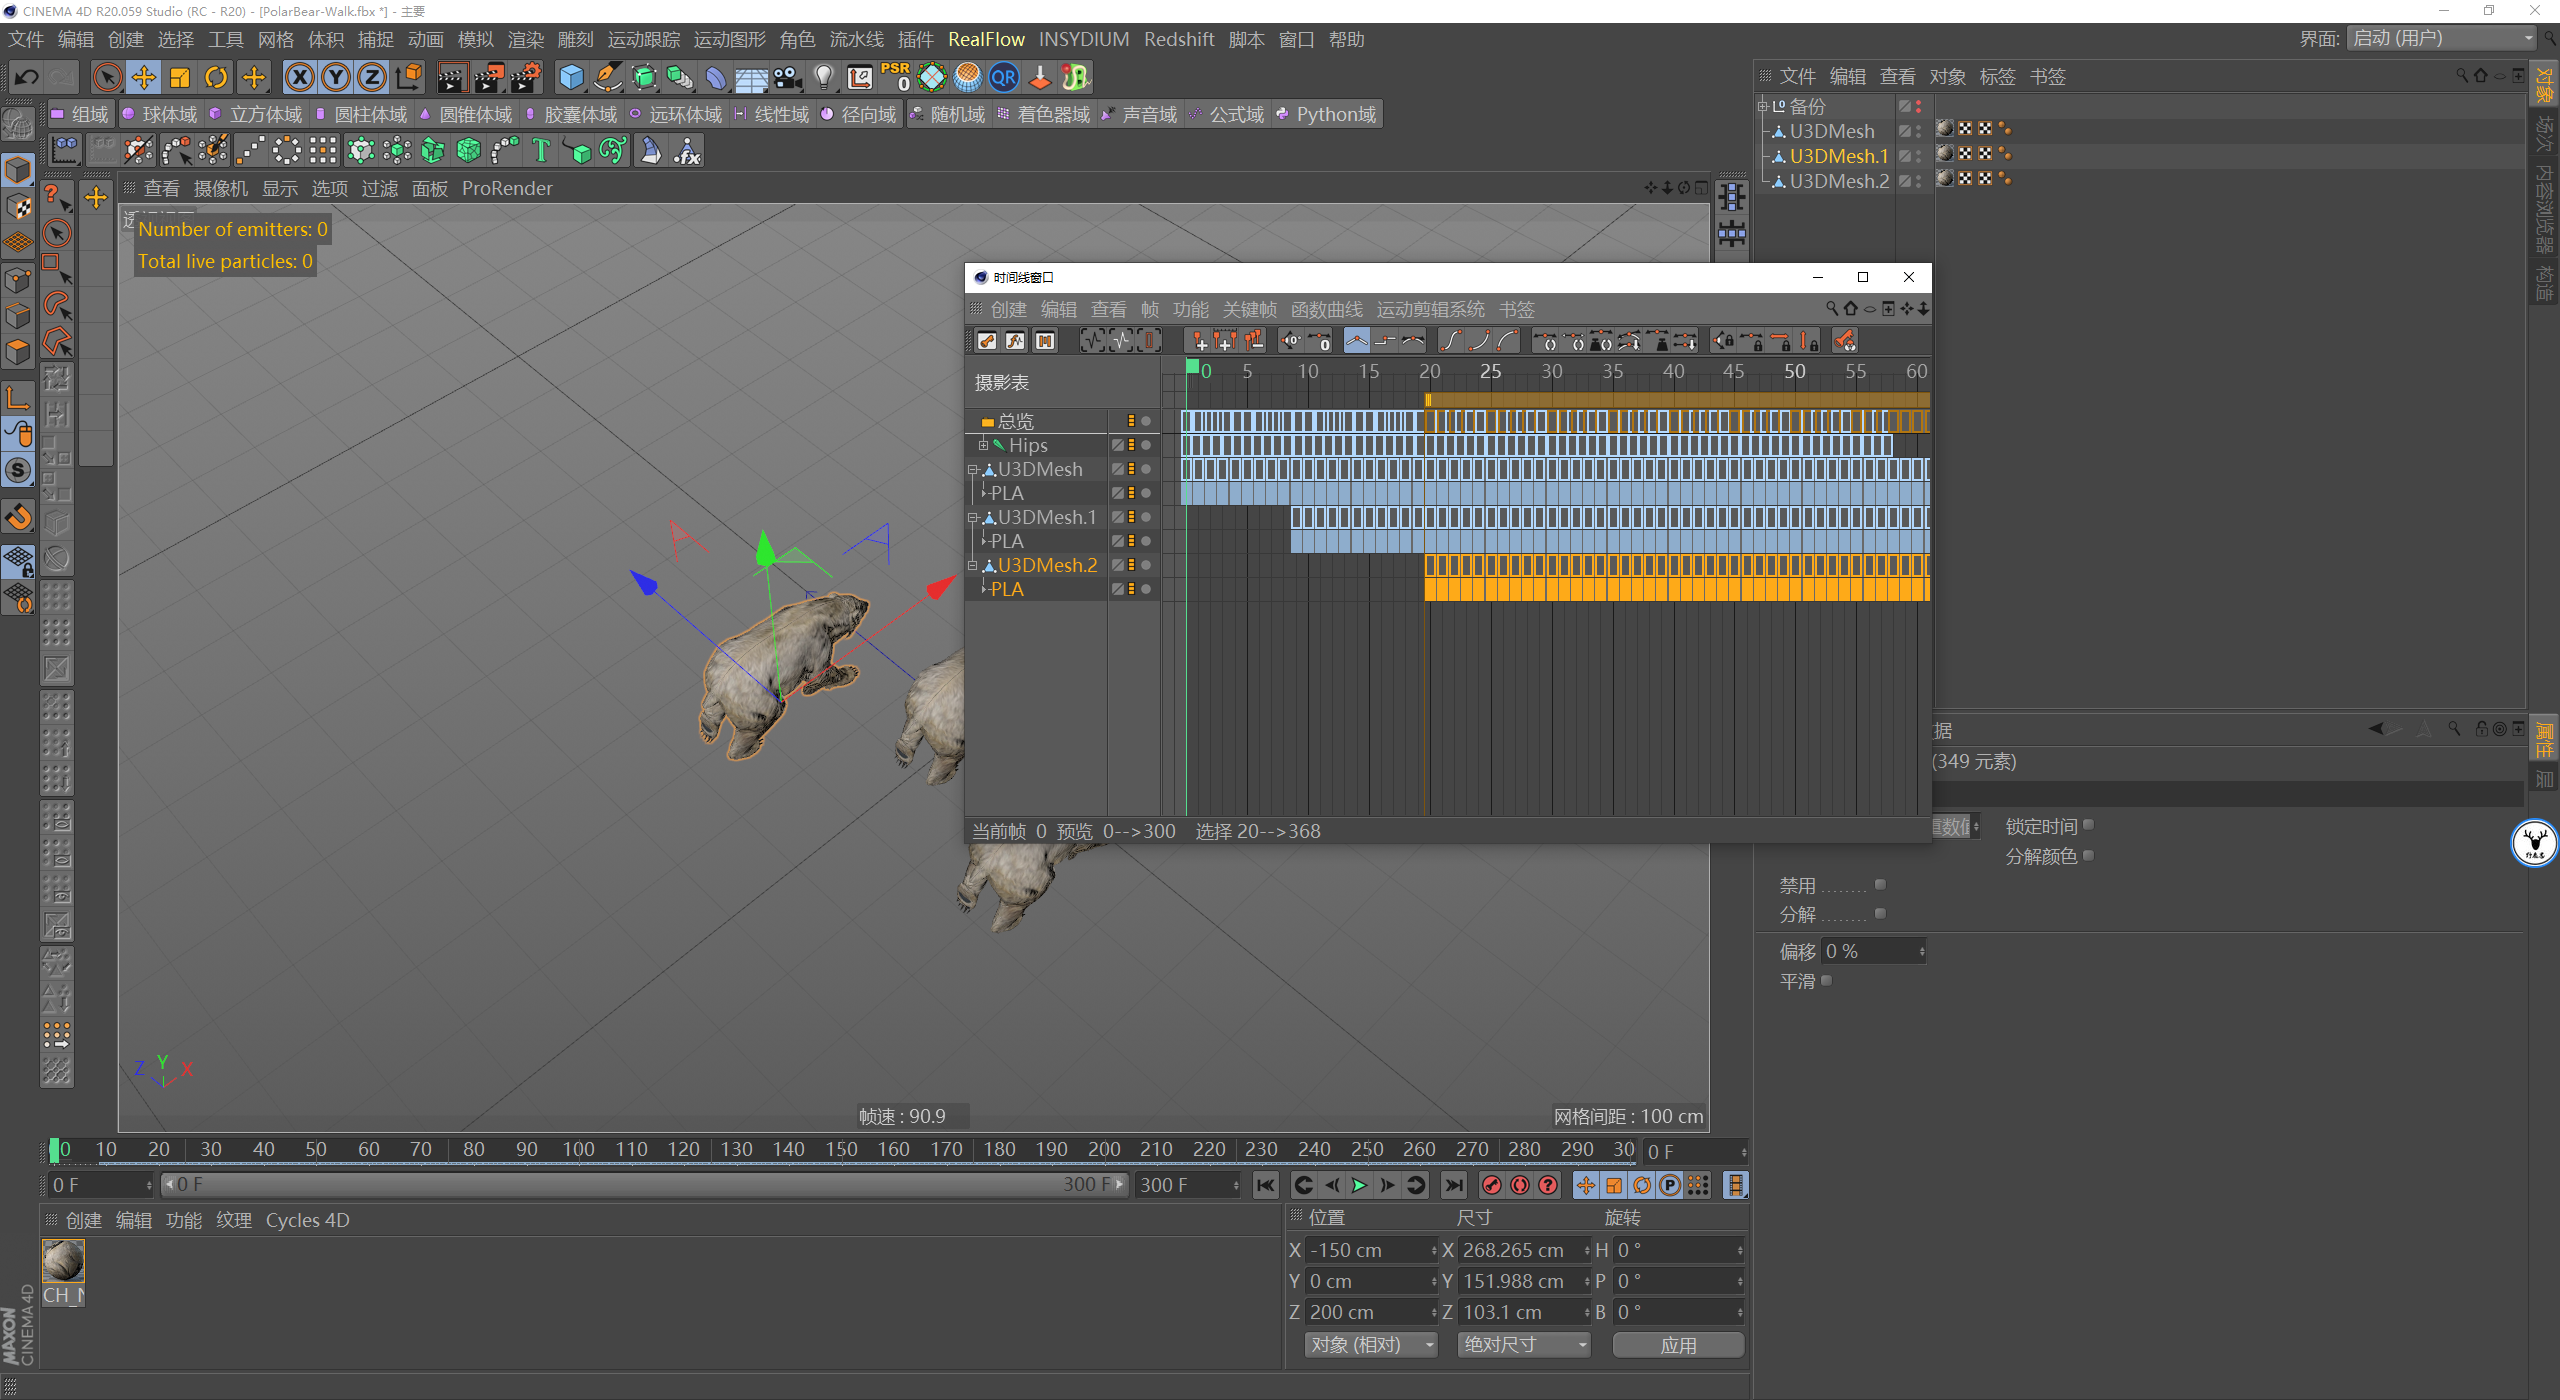Open the render to picture viewer icon
Image resolution: width=2560 pixels, height=1400 pixels.
[x=489, y=77]
